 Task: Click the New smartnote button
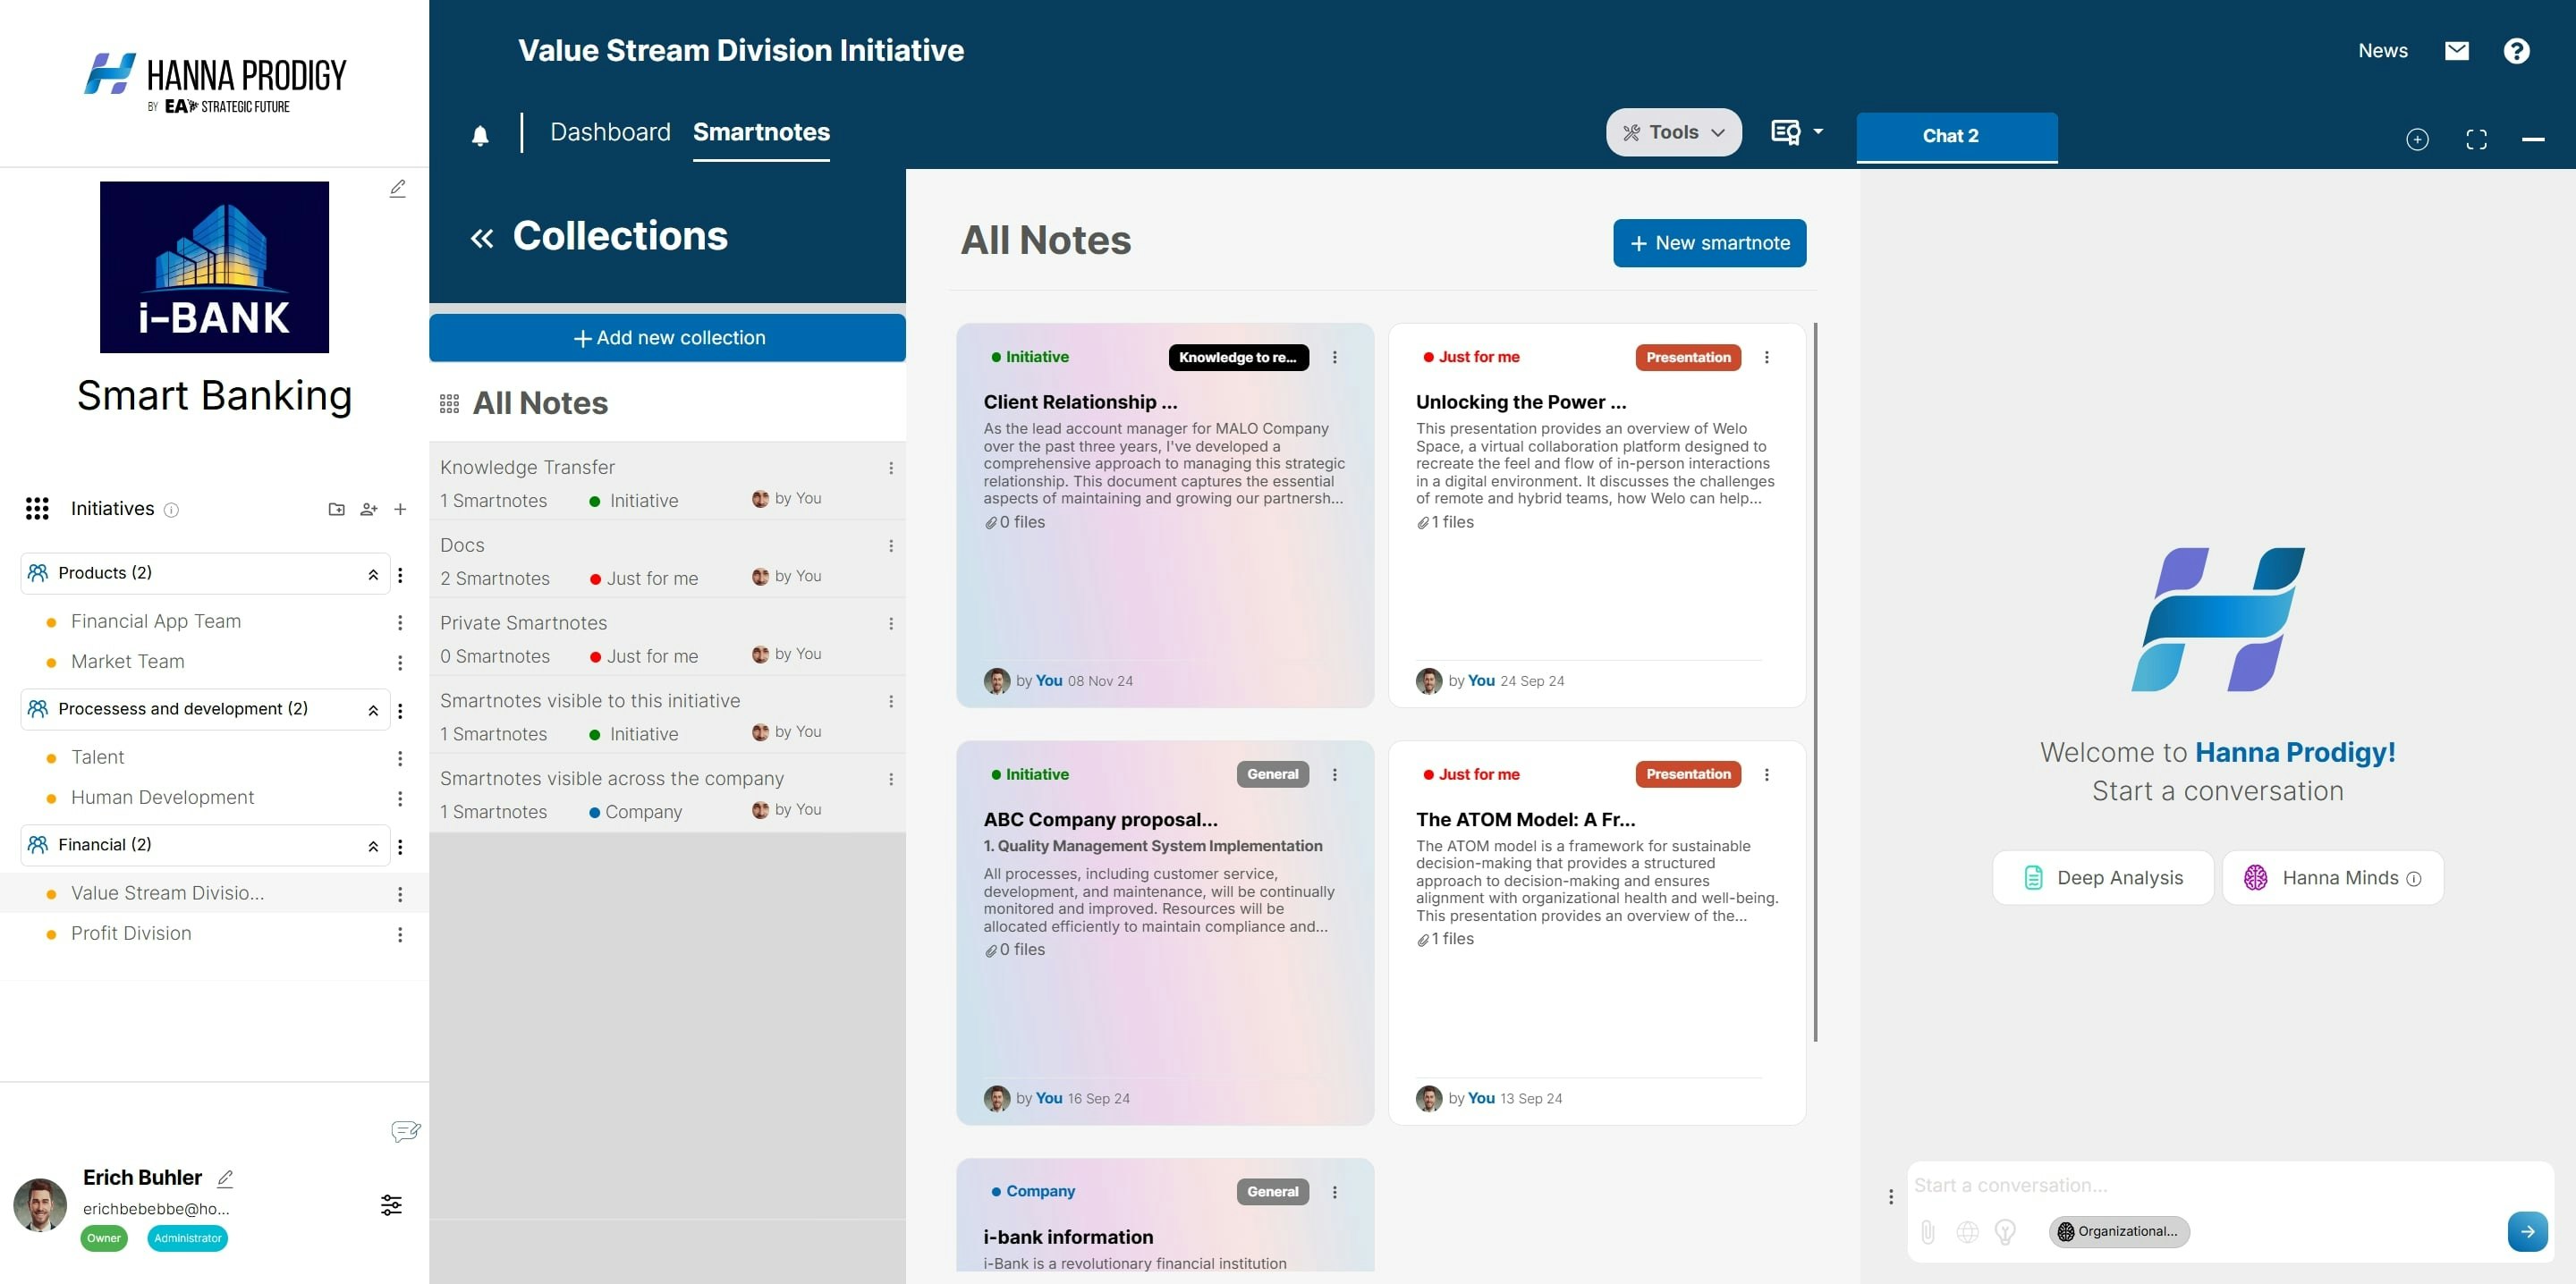pos(1708,243)
